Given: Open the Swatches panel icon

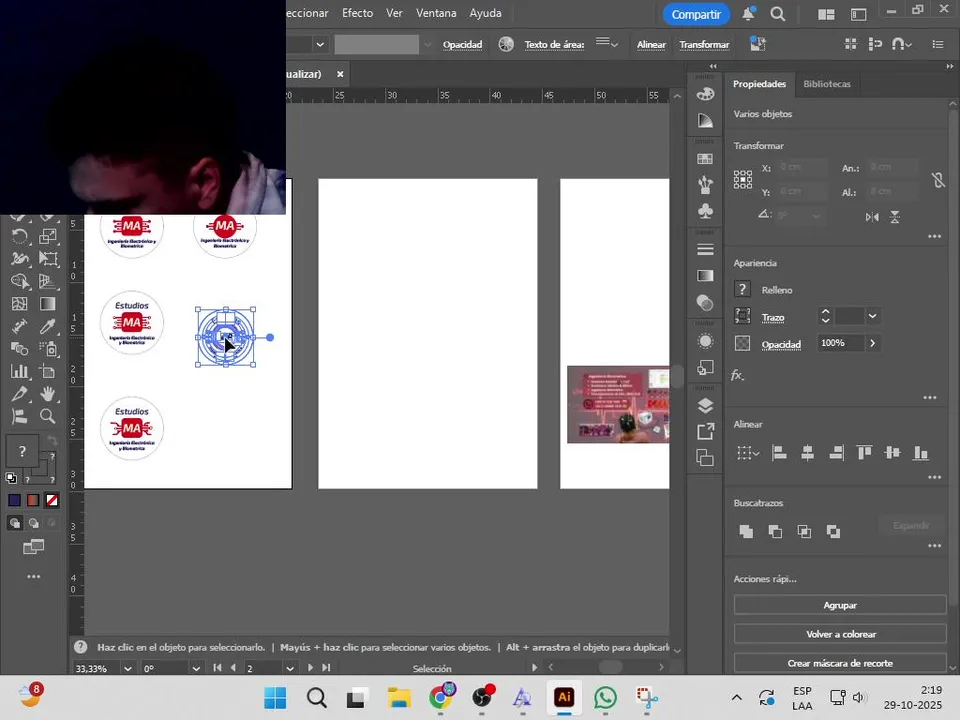Looking at the screenshot, I should [705, 159].
